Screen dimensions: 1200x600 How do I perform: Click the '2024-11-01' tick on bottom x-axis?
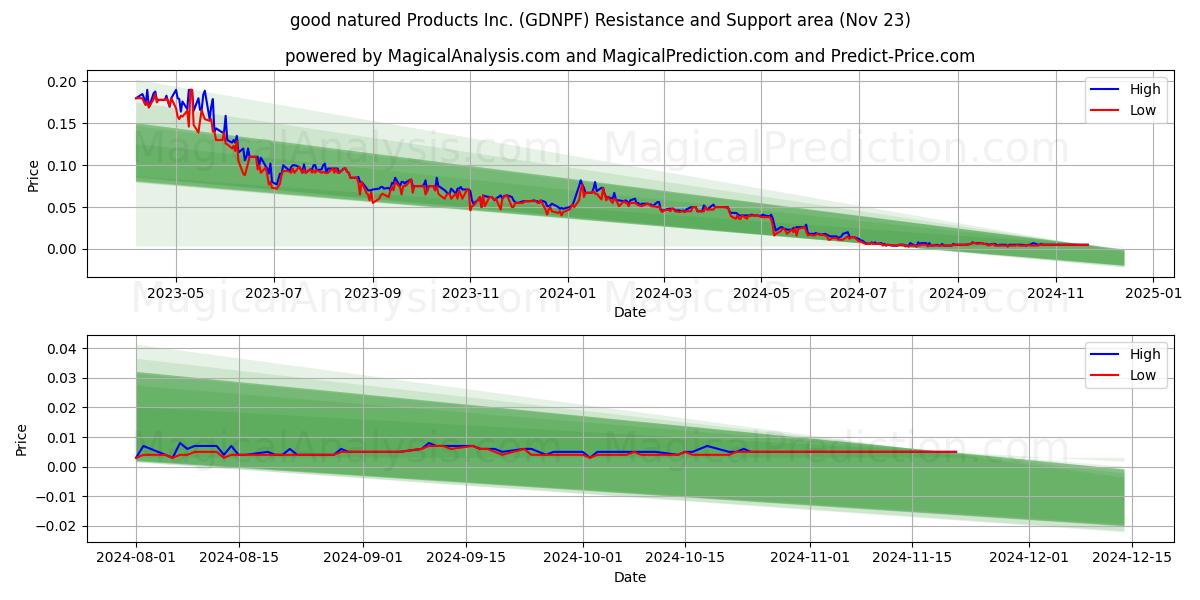tap(811, 558)
